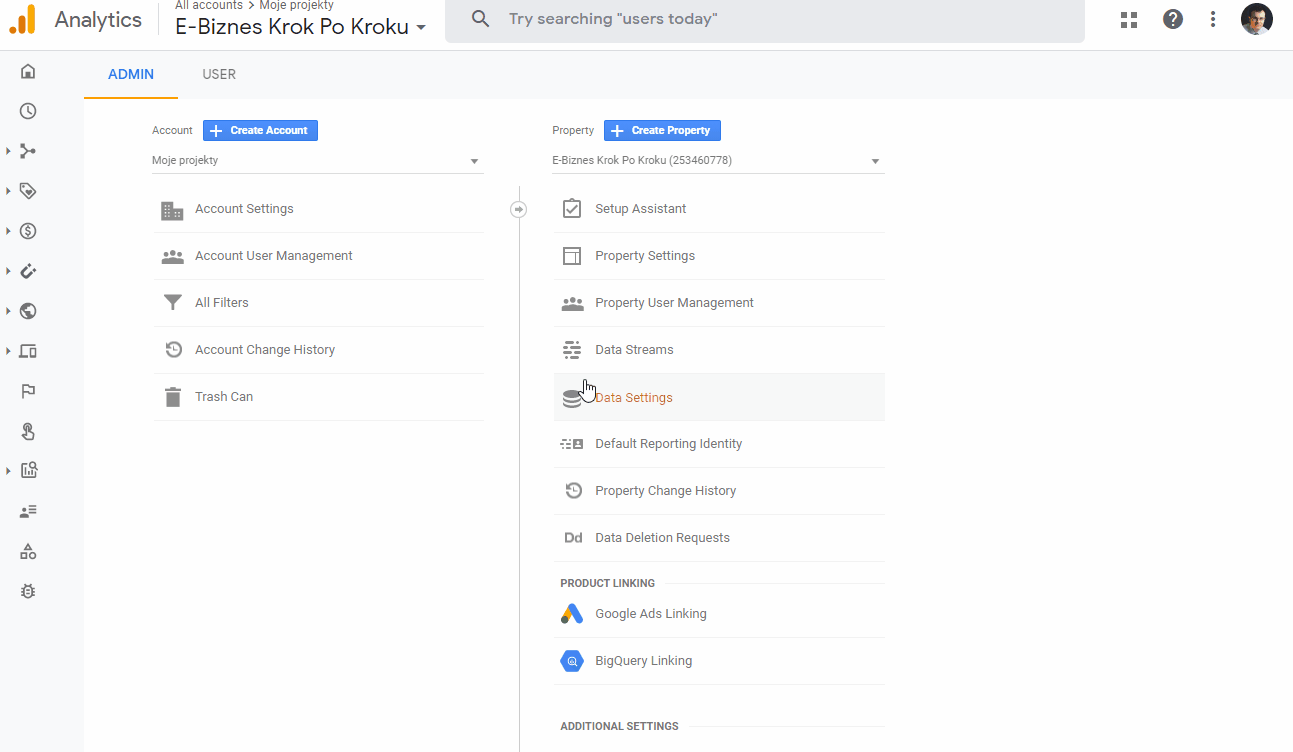Open the user profile avatar
Screen dimensions: 1293x752
tap(1256, 19)
